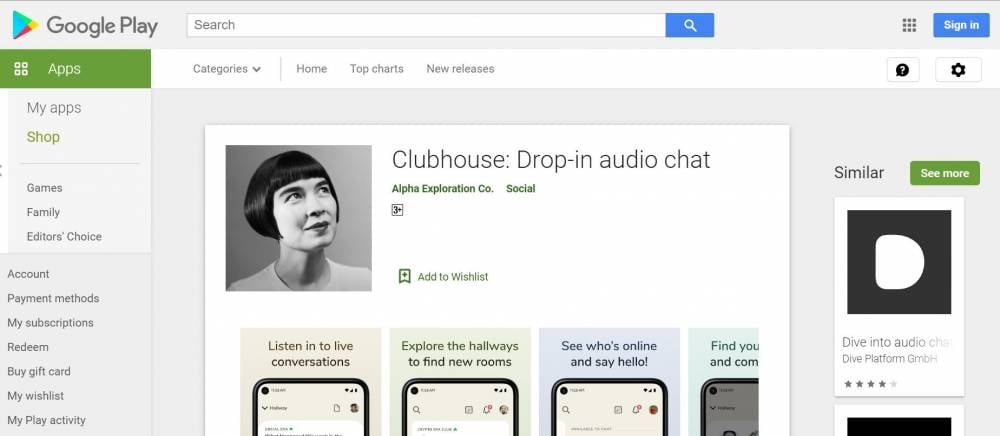Click the Clubhouse app icon portrait
The width and height of the screenshot is (1000, 436).
(x=298, y=218)
